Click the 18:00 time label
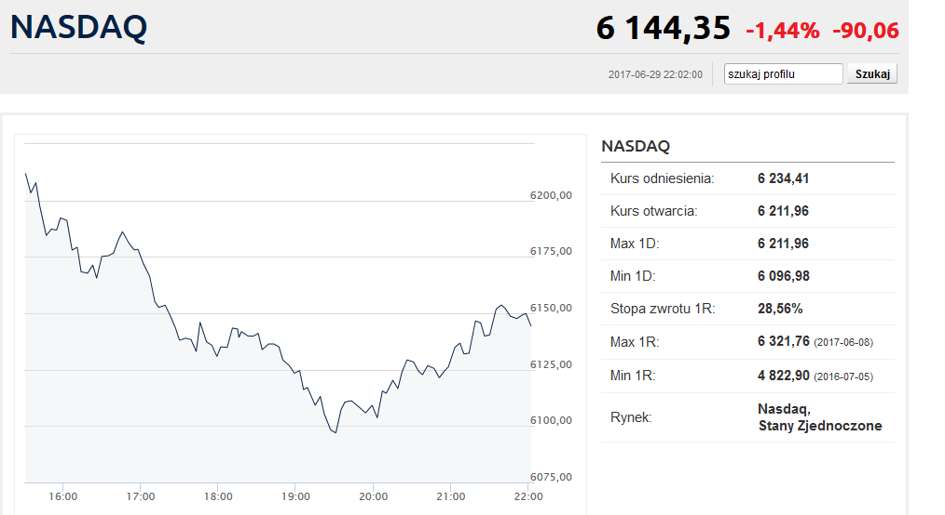The width and height of the screenshot is (945, 515). click(x=218, y=496)
